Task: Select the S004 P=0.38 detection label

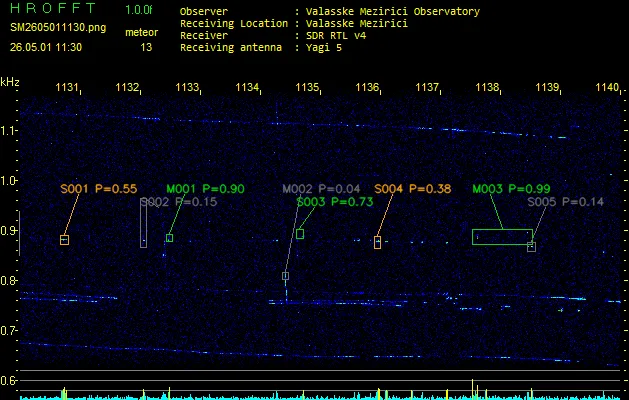Action: (413, 189)
